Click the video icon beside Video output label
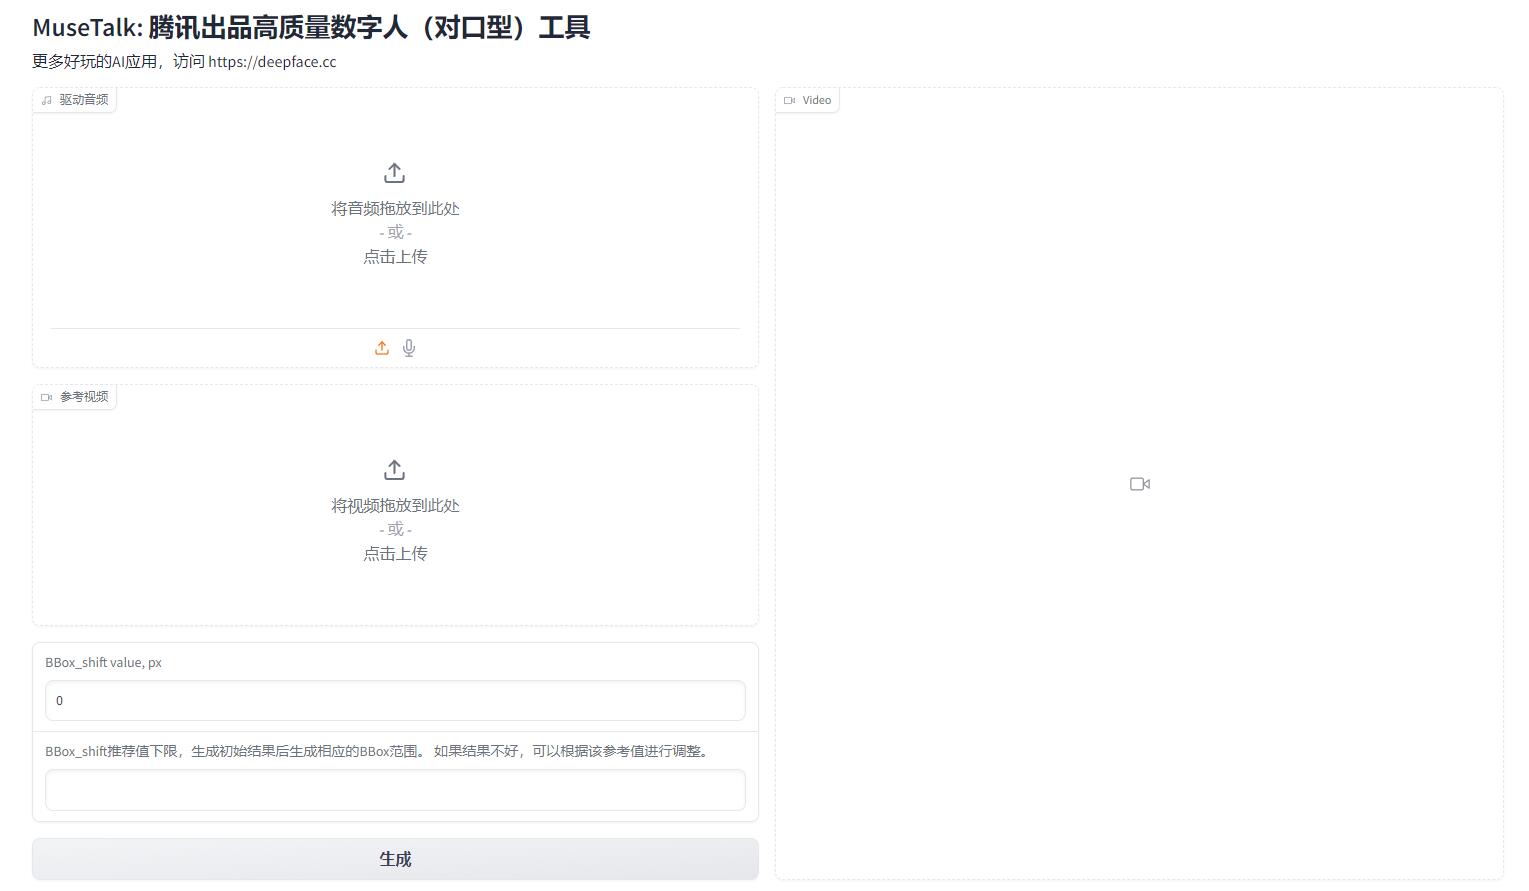The width and height of the screenshot is (1529, 891). (x=789, y=100)
